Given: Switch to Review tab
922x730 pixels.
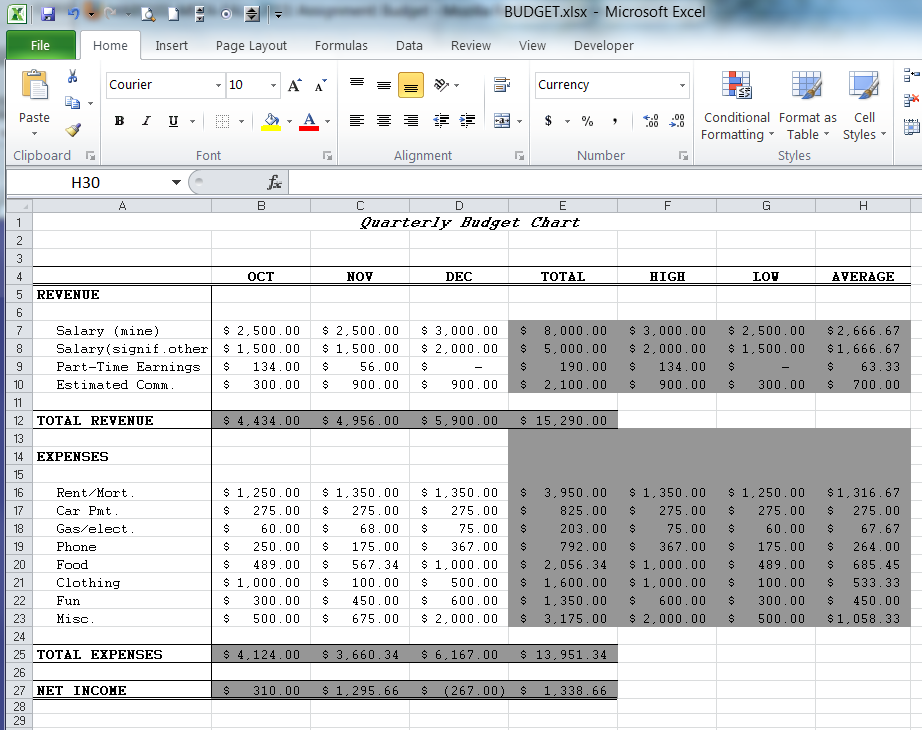Looking at the screenshot, I should coord(470,45).
